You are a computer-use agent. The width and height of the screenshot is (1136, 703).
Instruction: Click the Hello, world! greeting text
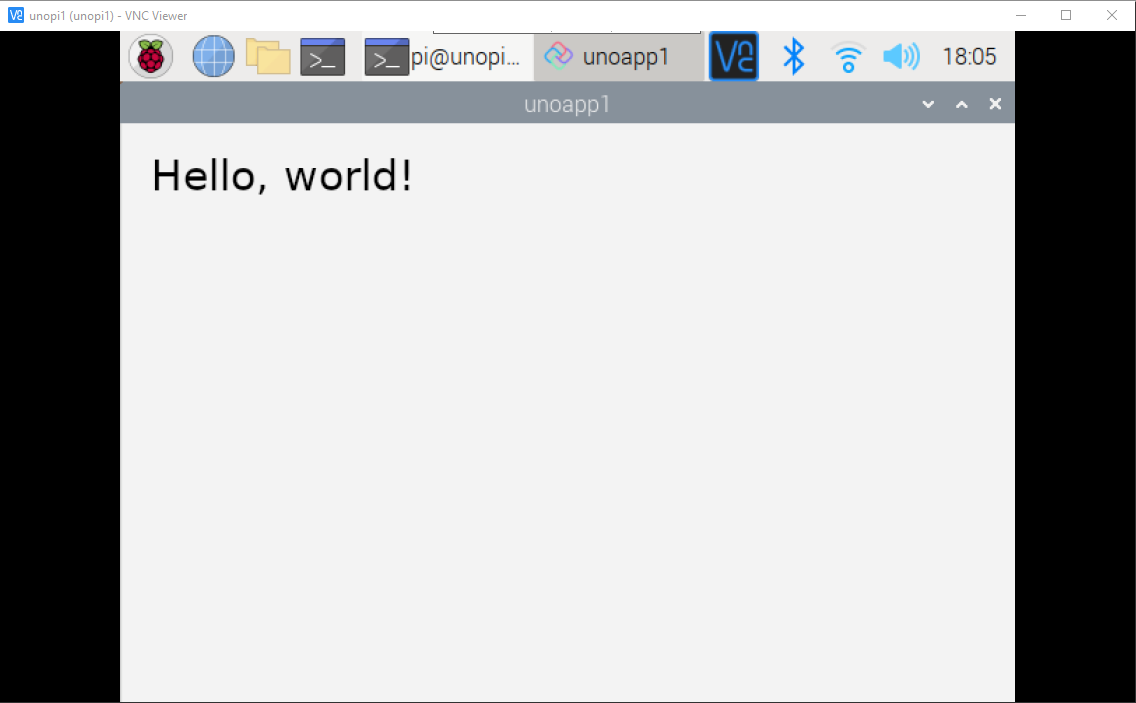click(283, 176)
